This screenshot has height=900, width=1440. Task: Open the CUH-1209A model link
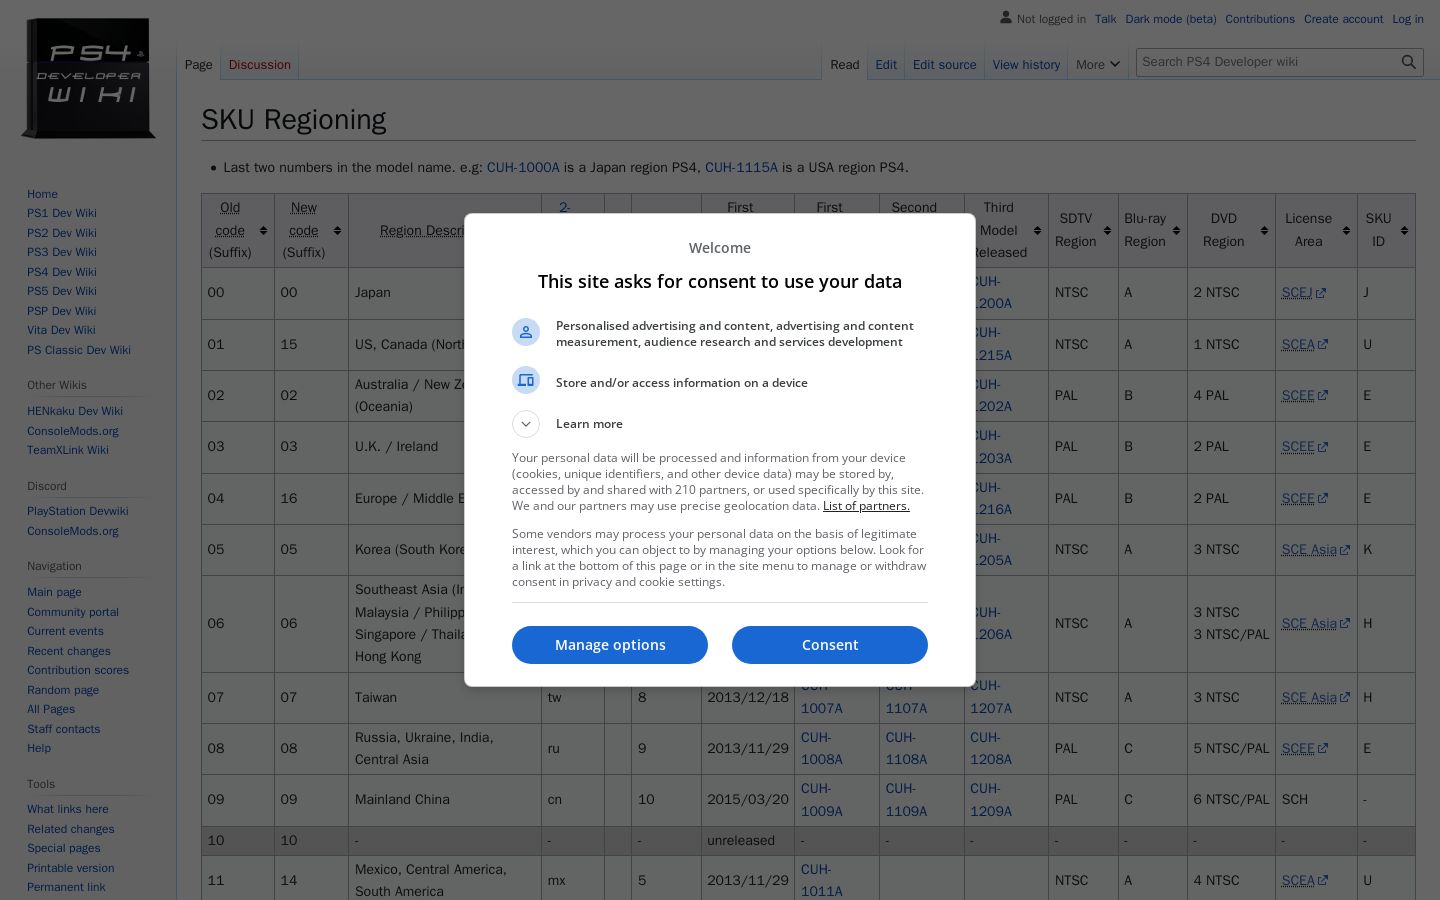click(991, 800)
